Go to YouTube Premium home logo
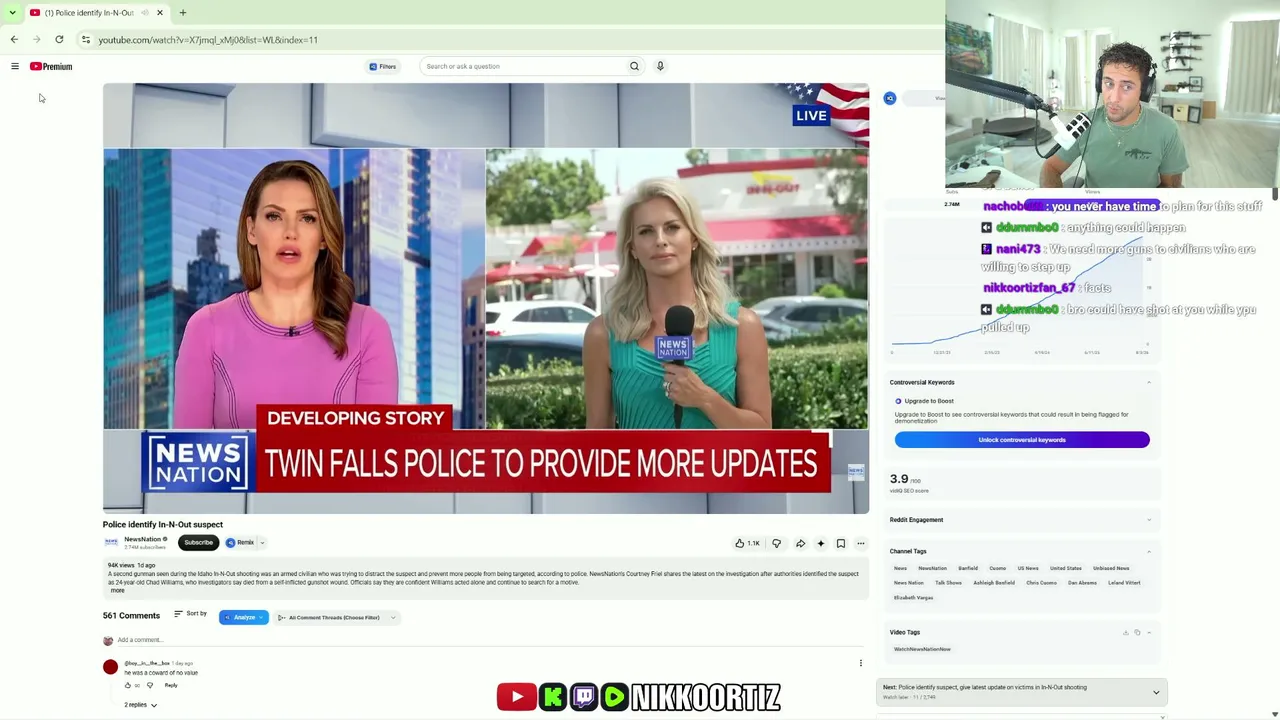This screenshot has height=720, width=1280. (51, 66)
